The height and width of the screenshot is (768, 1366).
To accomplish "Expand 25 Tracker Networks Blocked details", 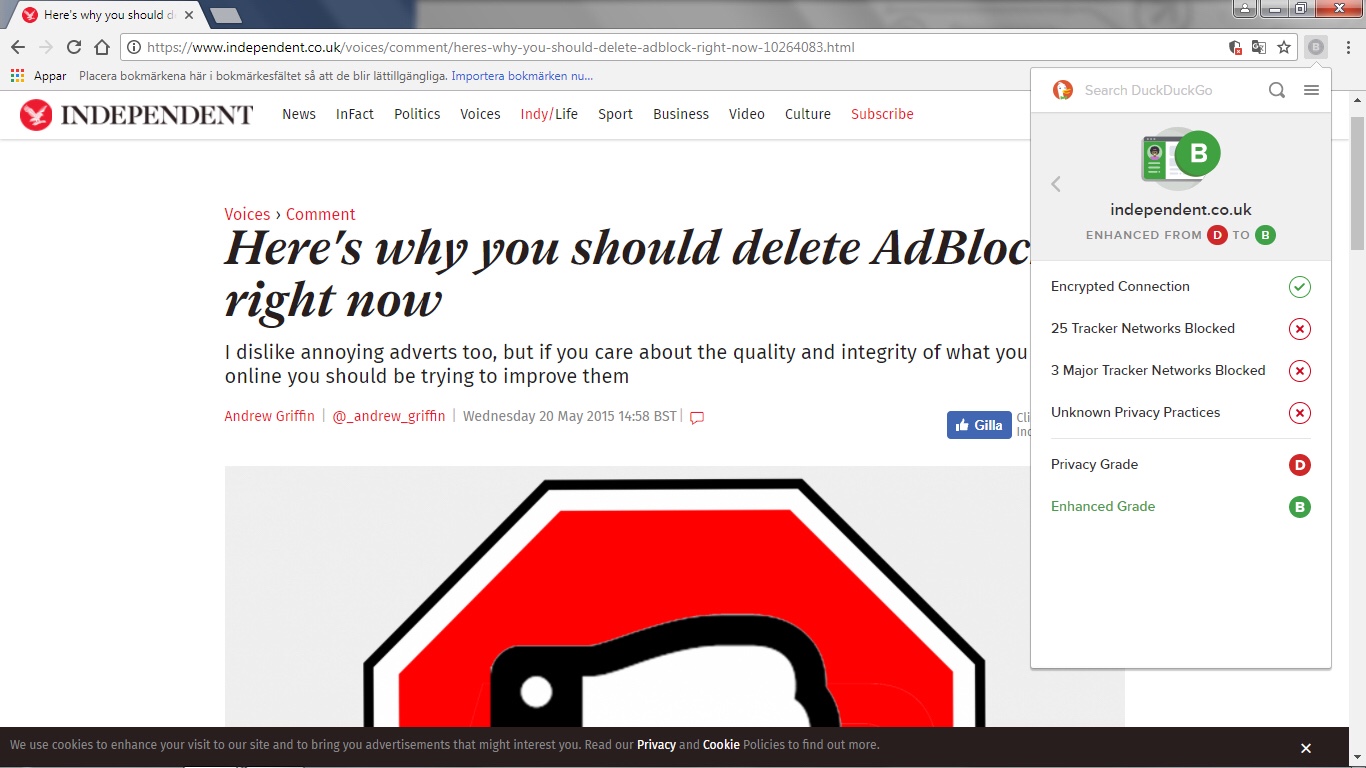I will [1180, 329].
